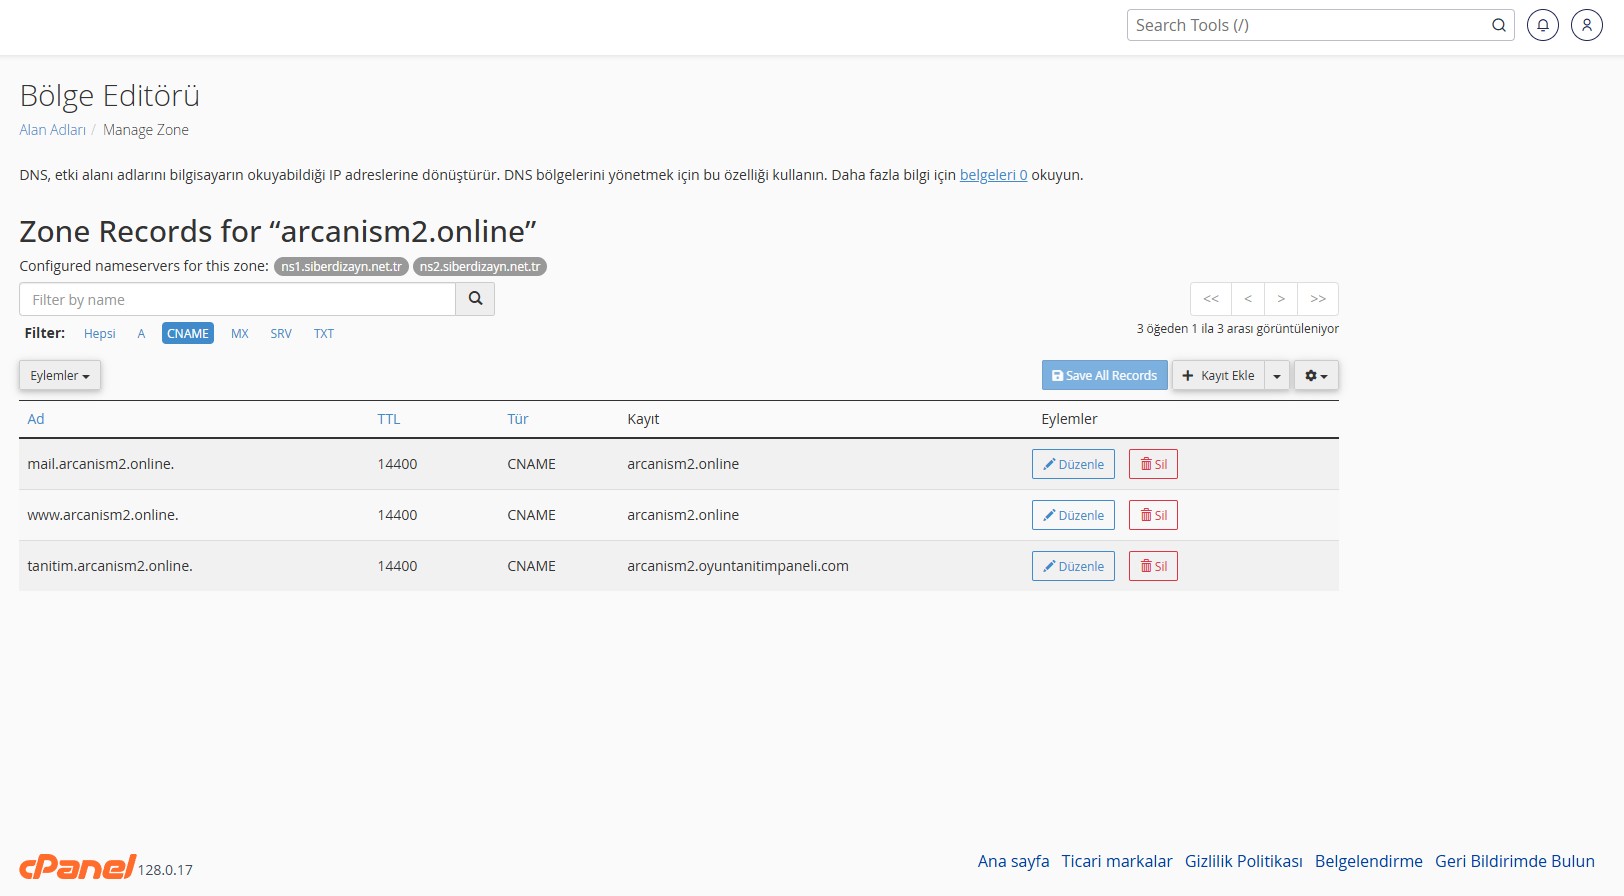Click the magnifier button beside Filter by name
The image size is (1624, 896).
[x=475, y=299]
